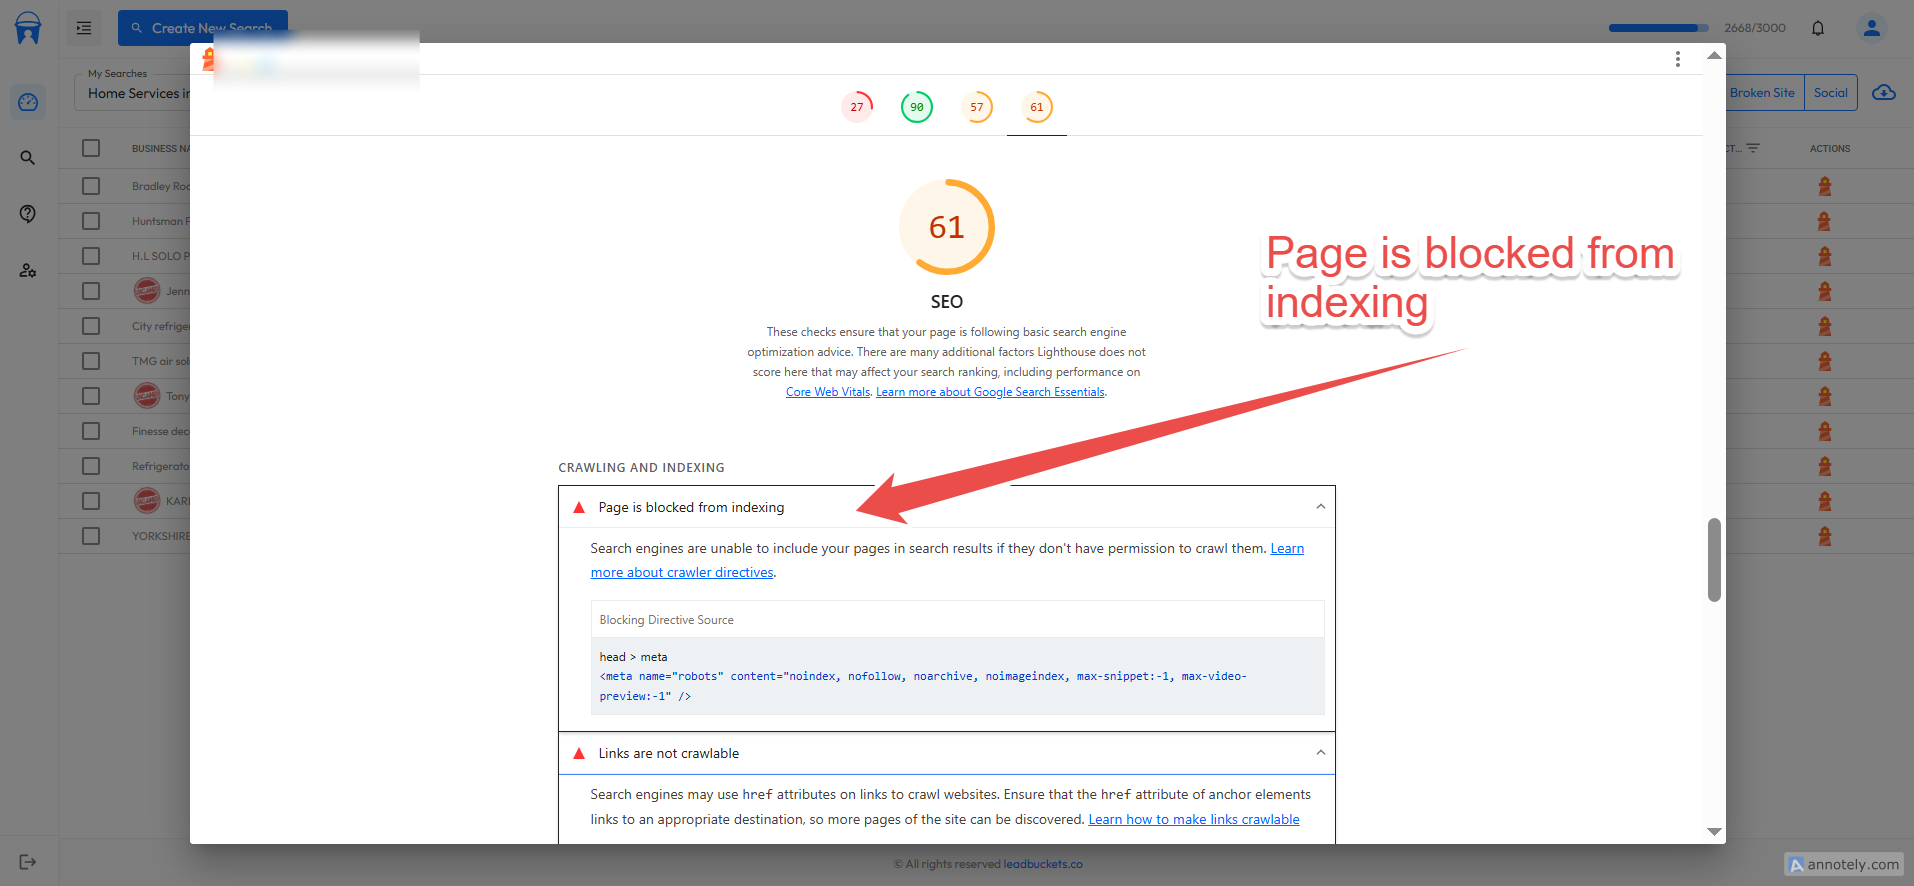Toggle the select-all checkbox in table header
This screenshot has width=1914, height=886.
91,148
